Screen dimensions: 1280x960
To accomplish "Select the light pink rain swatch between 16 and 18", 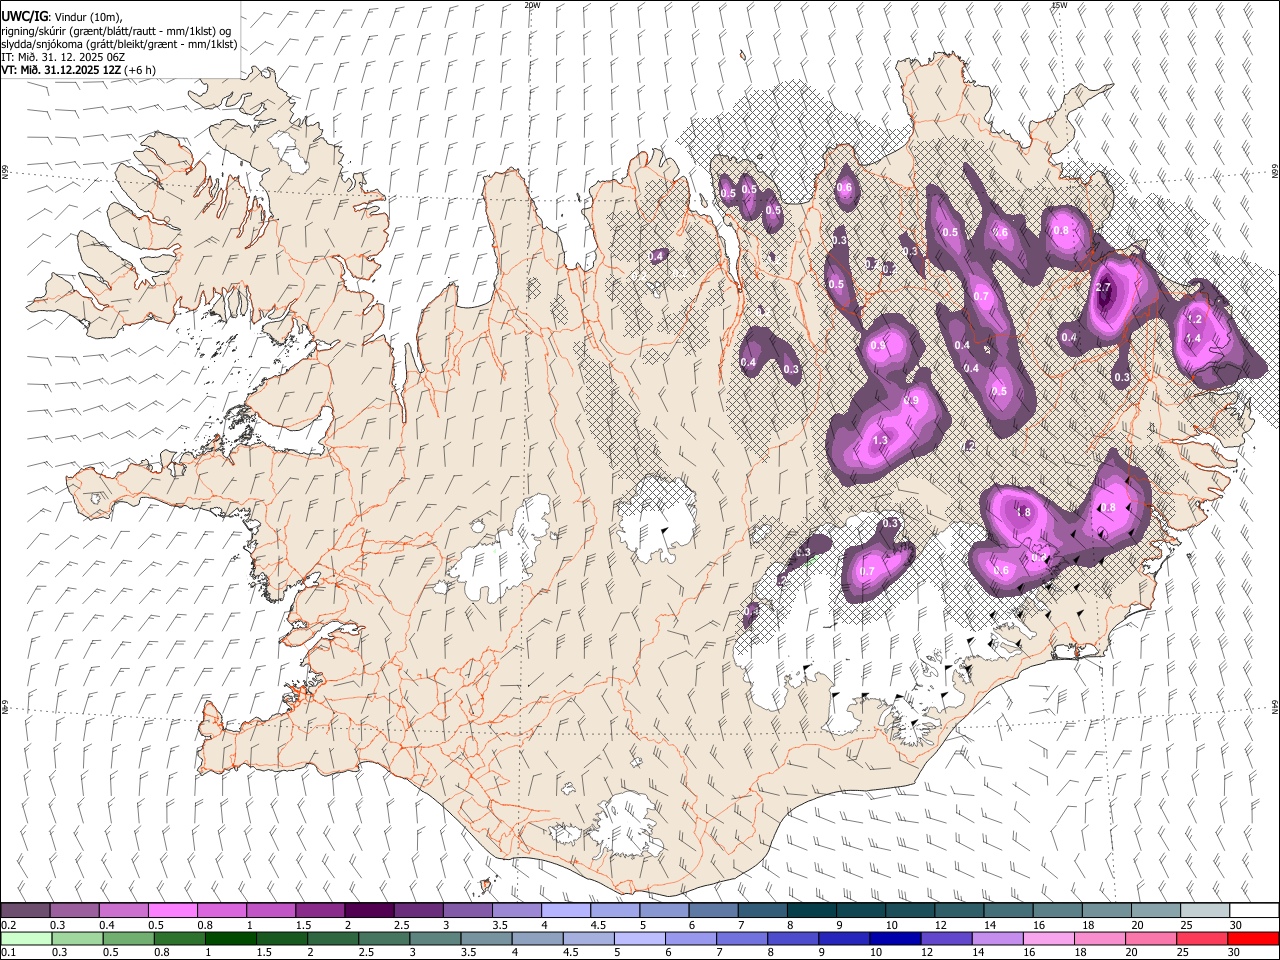I will 1049,939.
